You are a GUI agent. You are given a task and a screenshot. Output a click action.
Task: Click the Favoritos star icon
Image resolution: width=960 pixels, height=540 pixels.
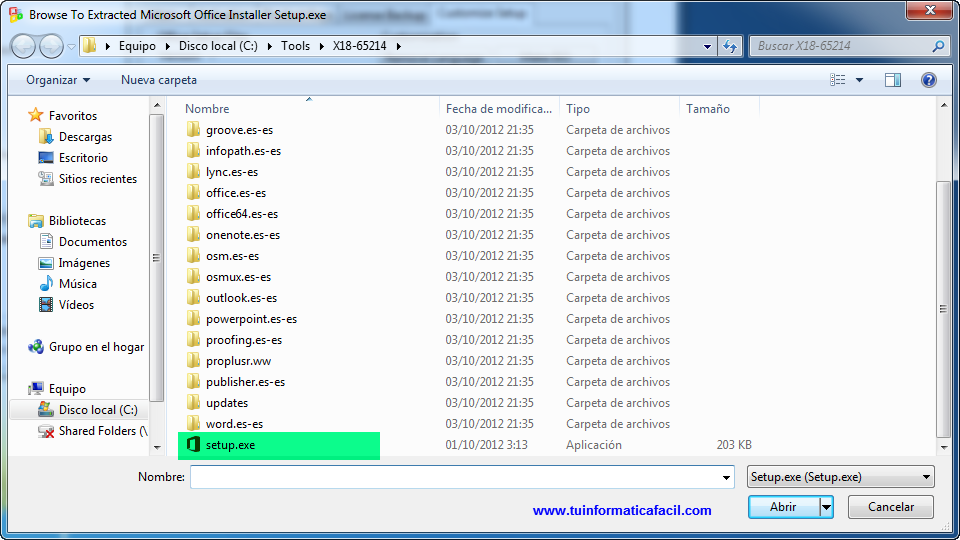tap(36, 115)
